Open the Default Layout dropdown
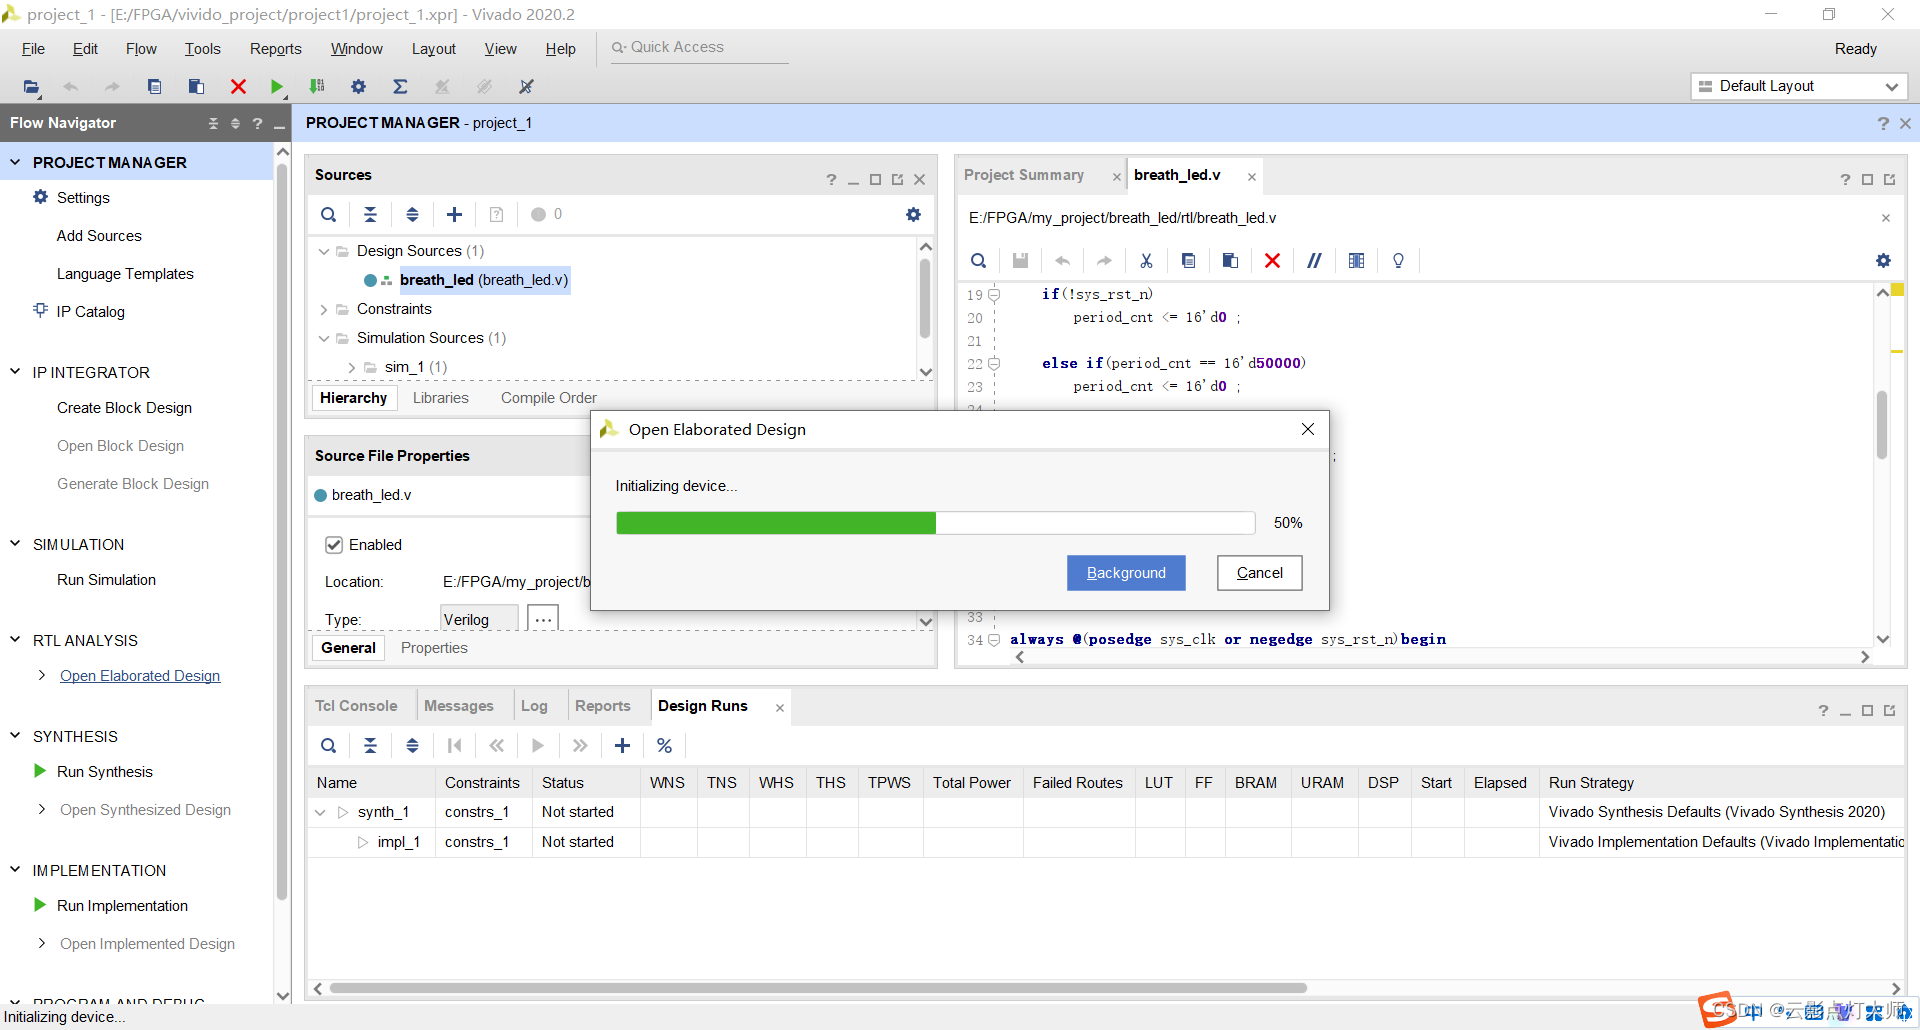This screenshot has width=1920, height=1030. pyautogui.click(x=1799, y=86)
